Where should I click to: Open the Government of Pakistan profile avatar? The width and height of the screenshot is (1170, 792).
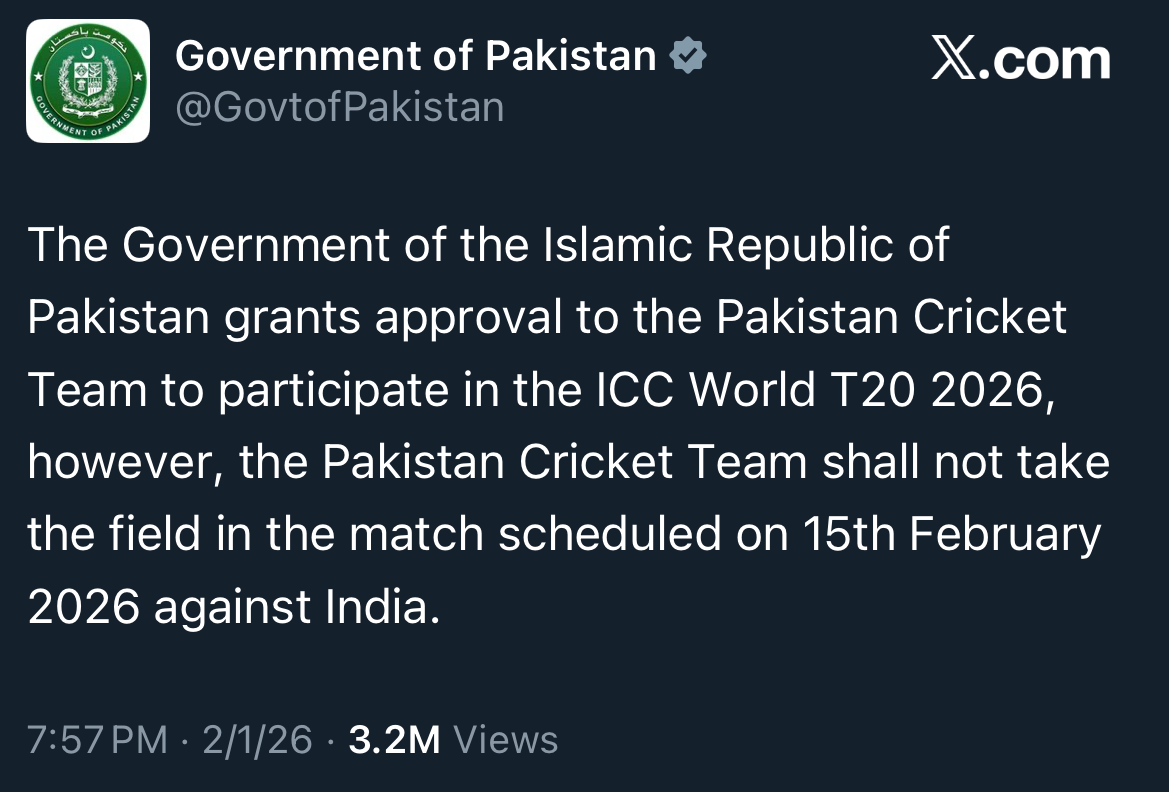[88, 81]
